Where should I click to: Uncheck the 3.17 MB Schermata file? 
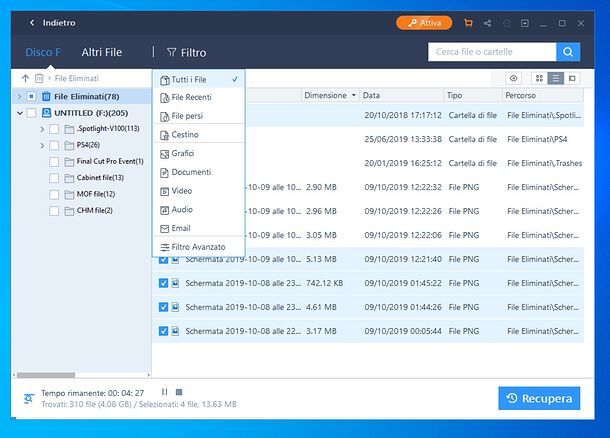[163, 331]
